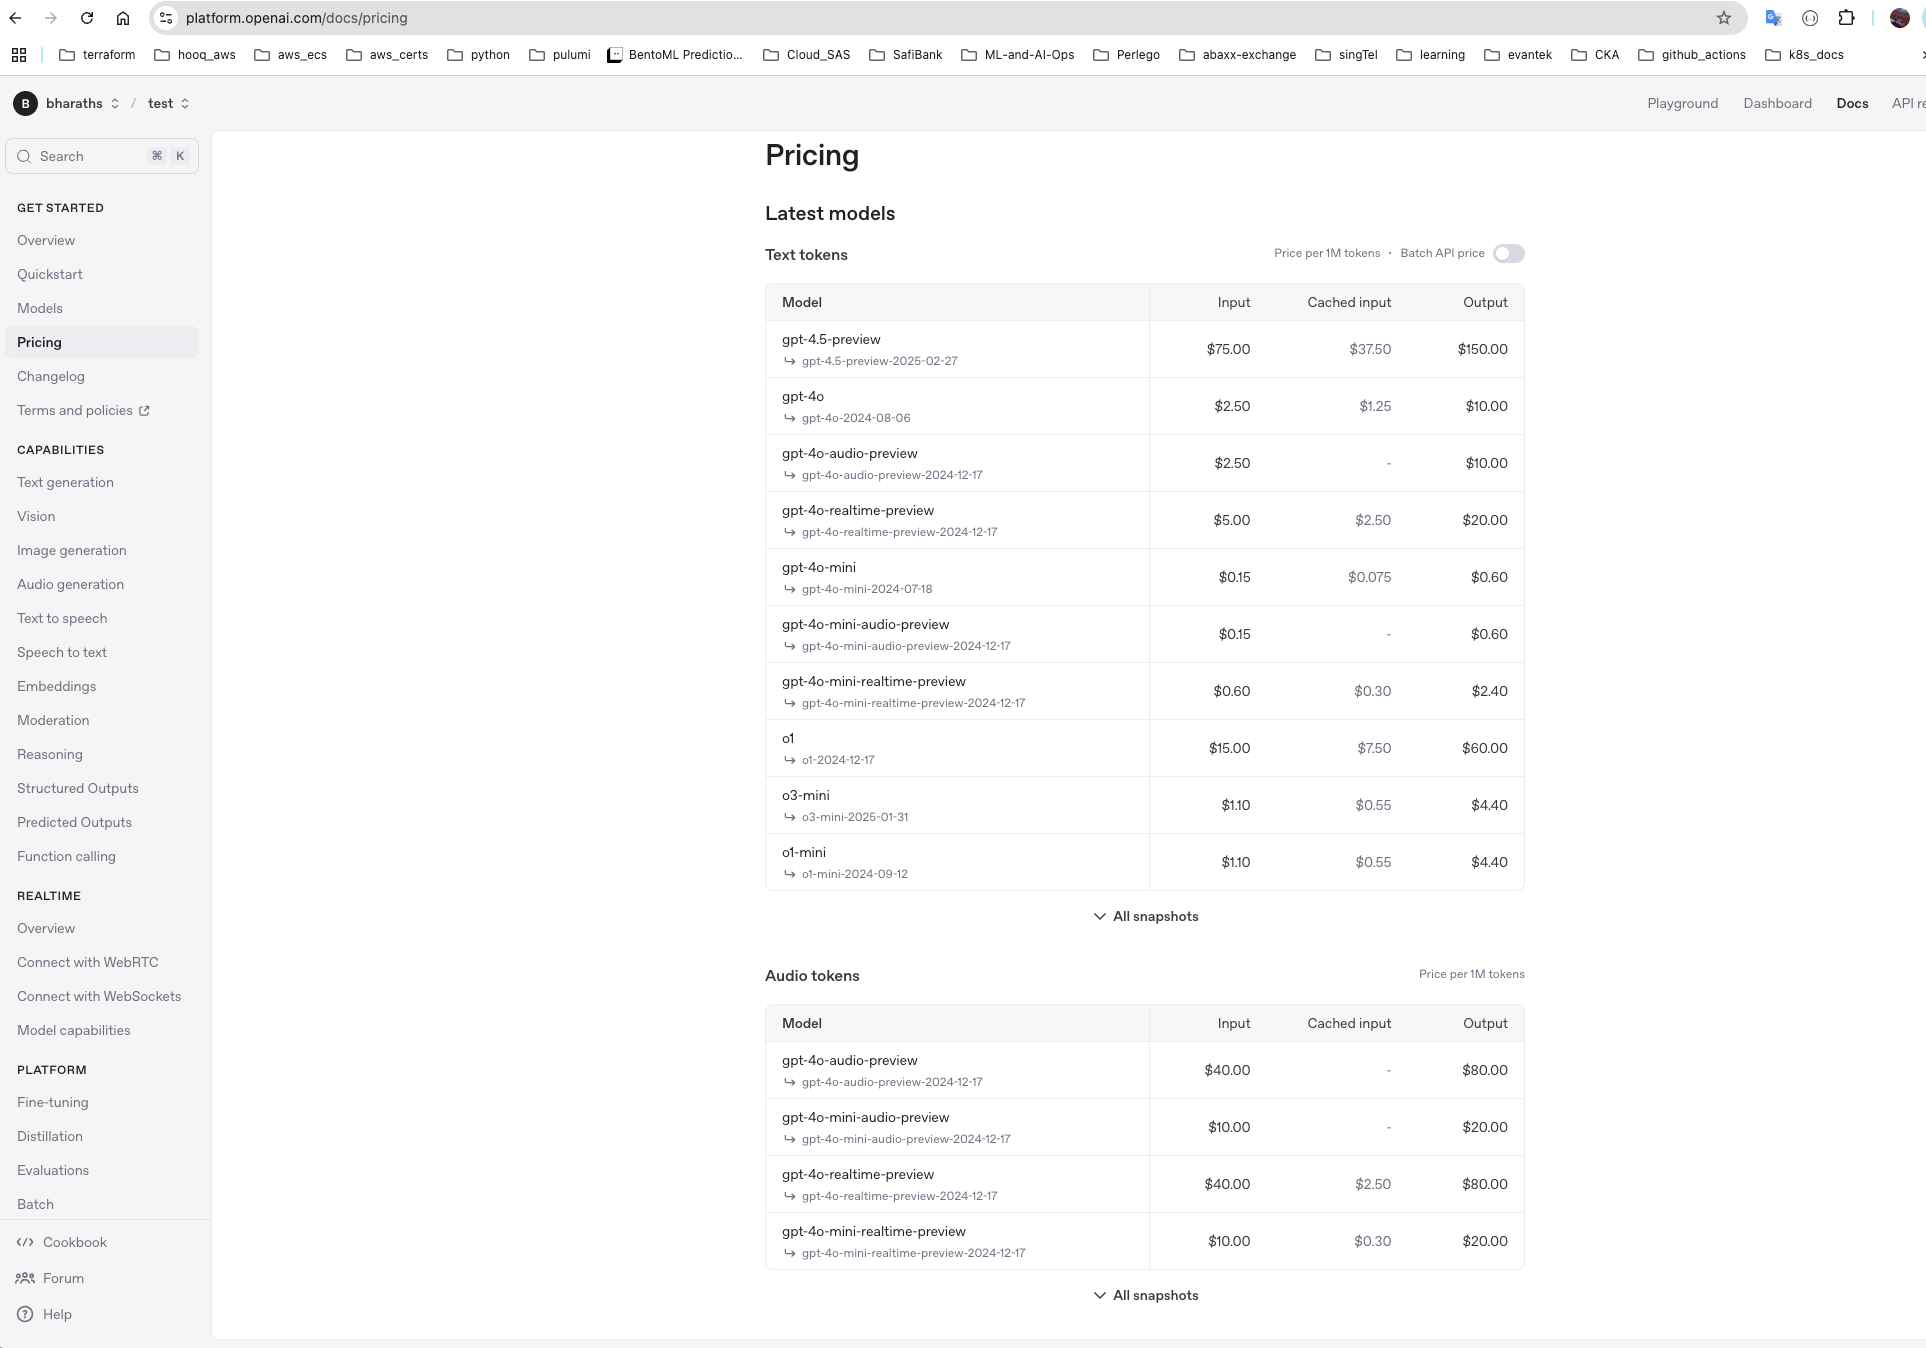Open Structured Outputs in the sidebar
This screenshot has height=1348, width=1926.
(x=78, y=788)
